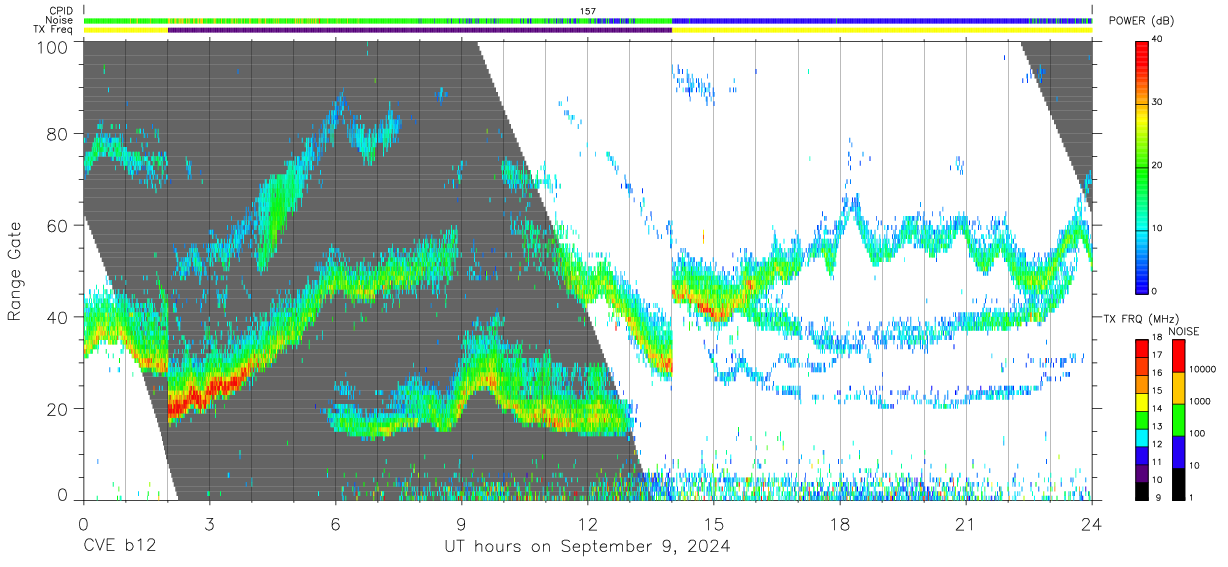The height and width of the screenshot is (567, 1228).
Task: Click the 24 hour tick on time axis
Action: [x=1091, y=525]
